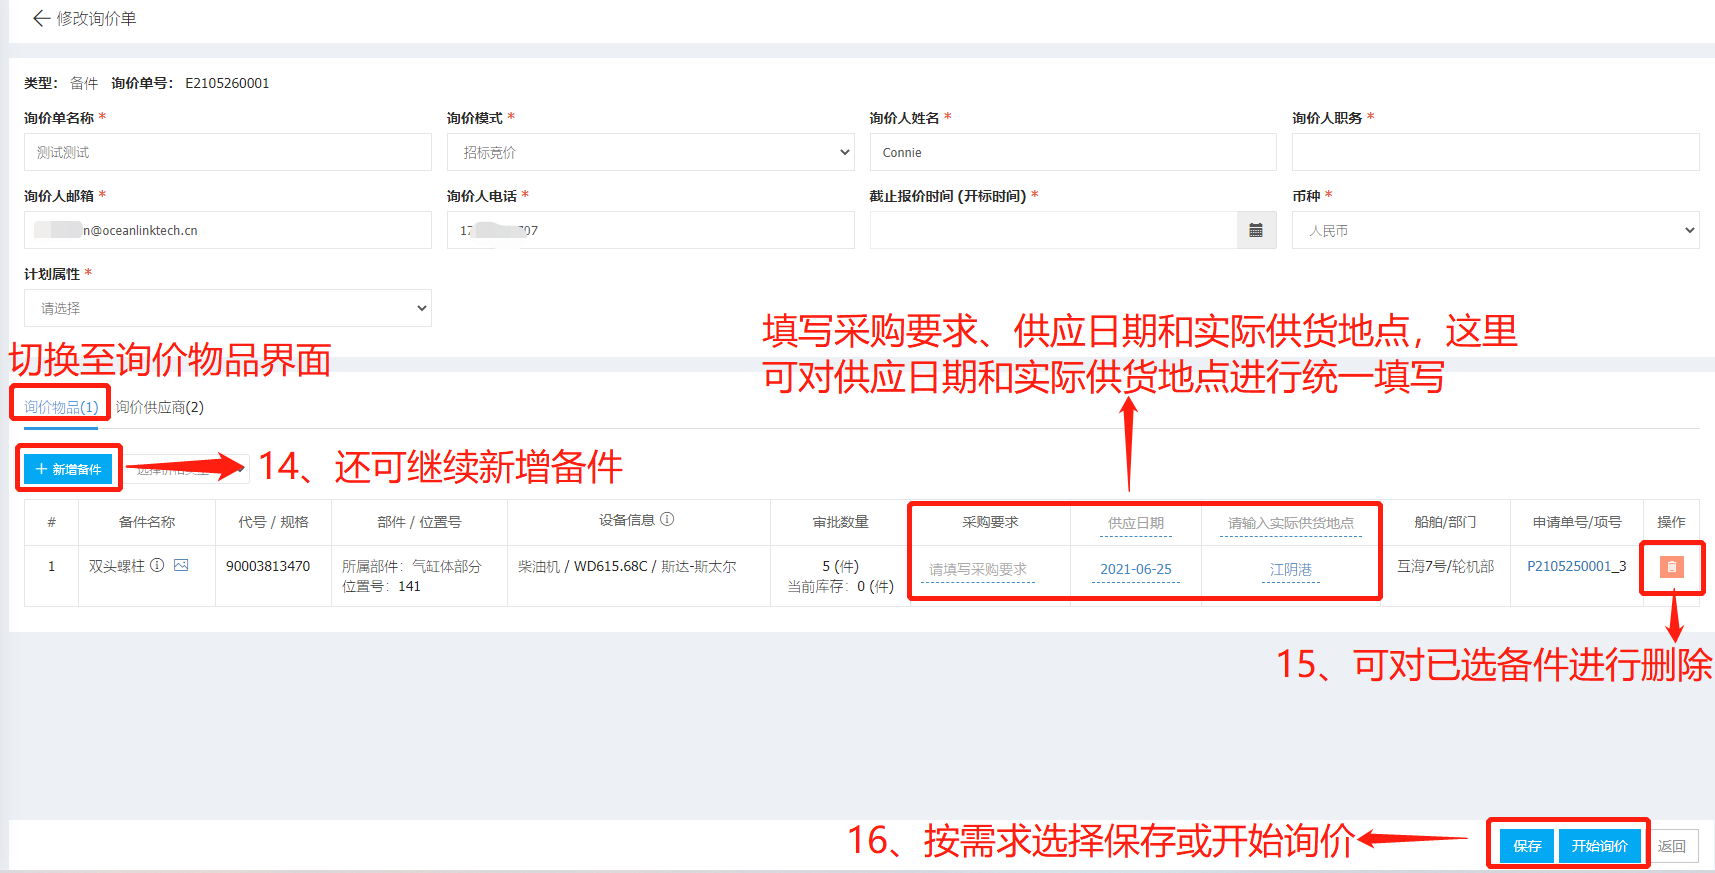The width and height of the screenshot is (1715, 873).
Task: Open the 询价模式 dropdown showing 招标竞价
Action: coord(651,152)
